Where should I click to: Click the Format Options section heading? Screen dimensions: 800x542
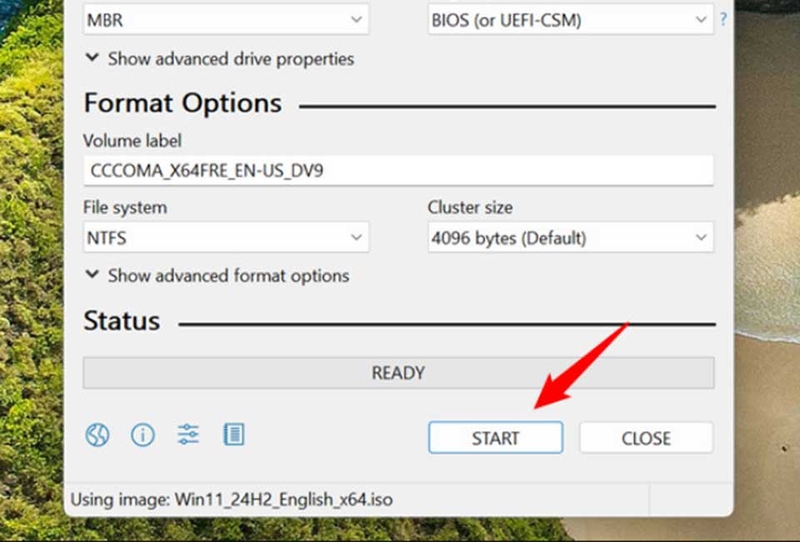tap(183, 103)
